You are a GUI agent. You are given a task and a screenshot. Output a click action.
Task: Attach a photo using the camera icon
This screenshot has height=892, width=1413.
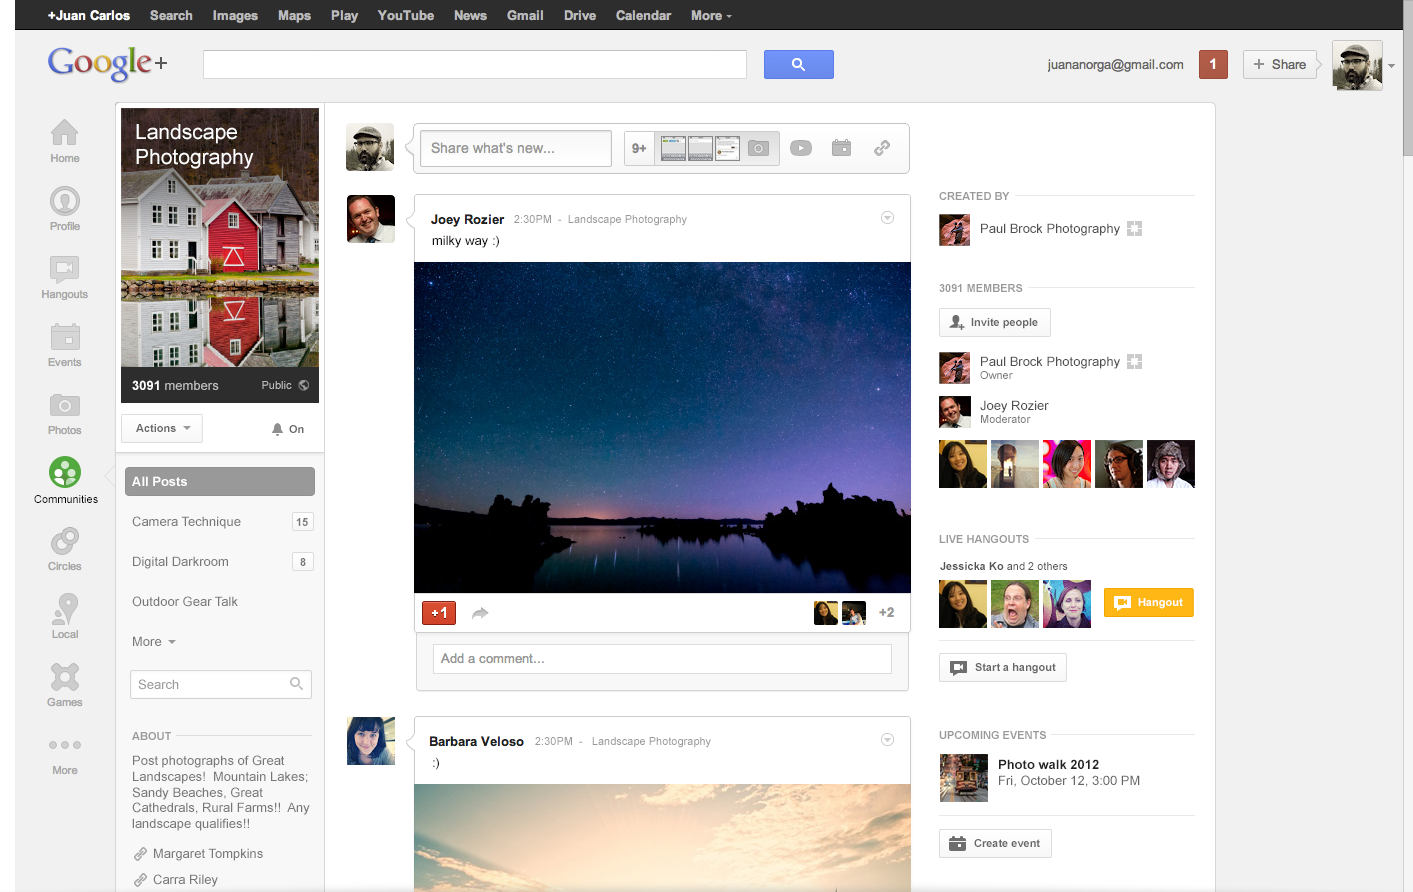coord(759,147)
